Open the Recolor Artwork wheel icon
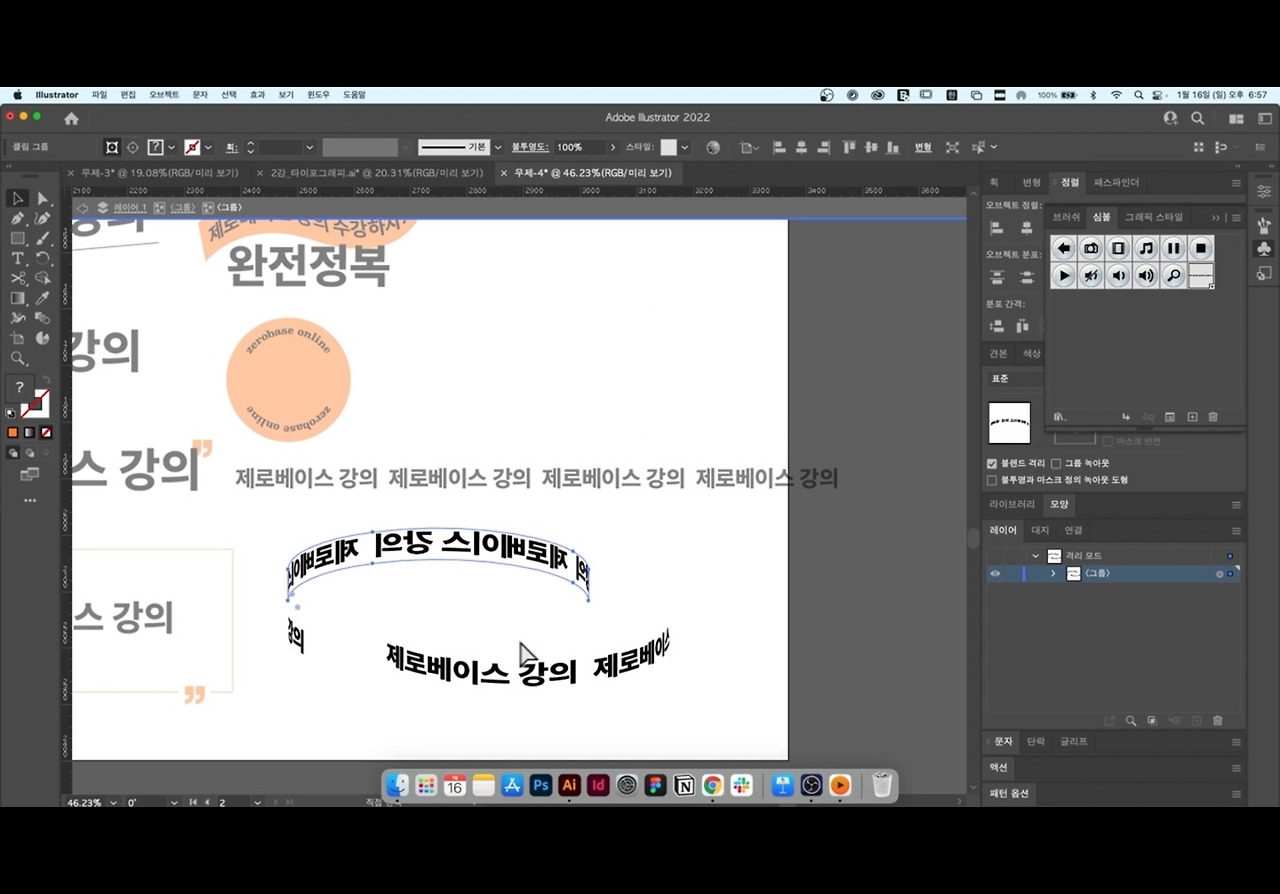The width and height of the screenshot is (1280, 894). tap(713, 147)
